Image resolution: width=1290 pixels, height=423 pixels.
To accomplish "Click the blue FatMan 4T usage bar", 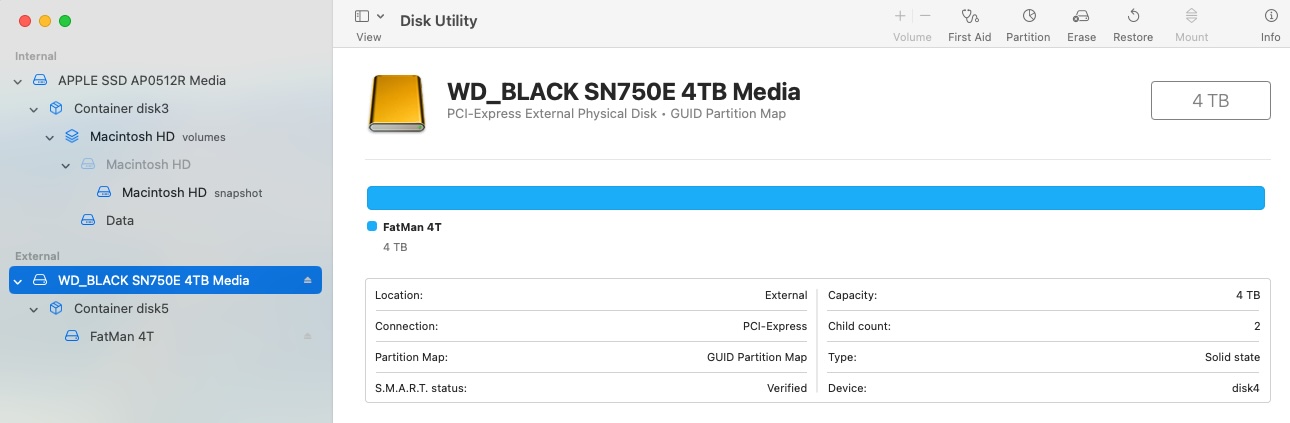I will [815, 198].
